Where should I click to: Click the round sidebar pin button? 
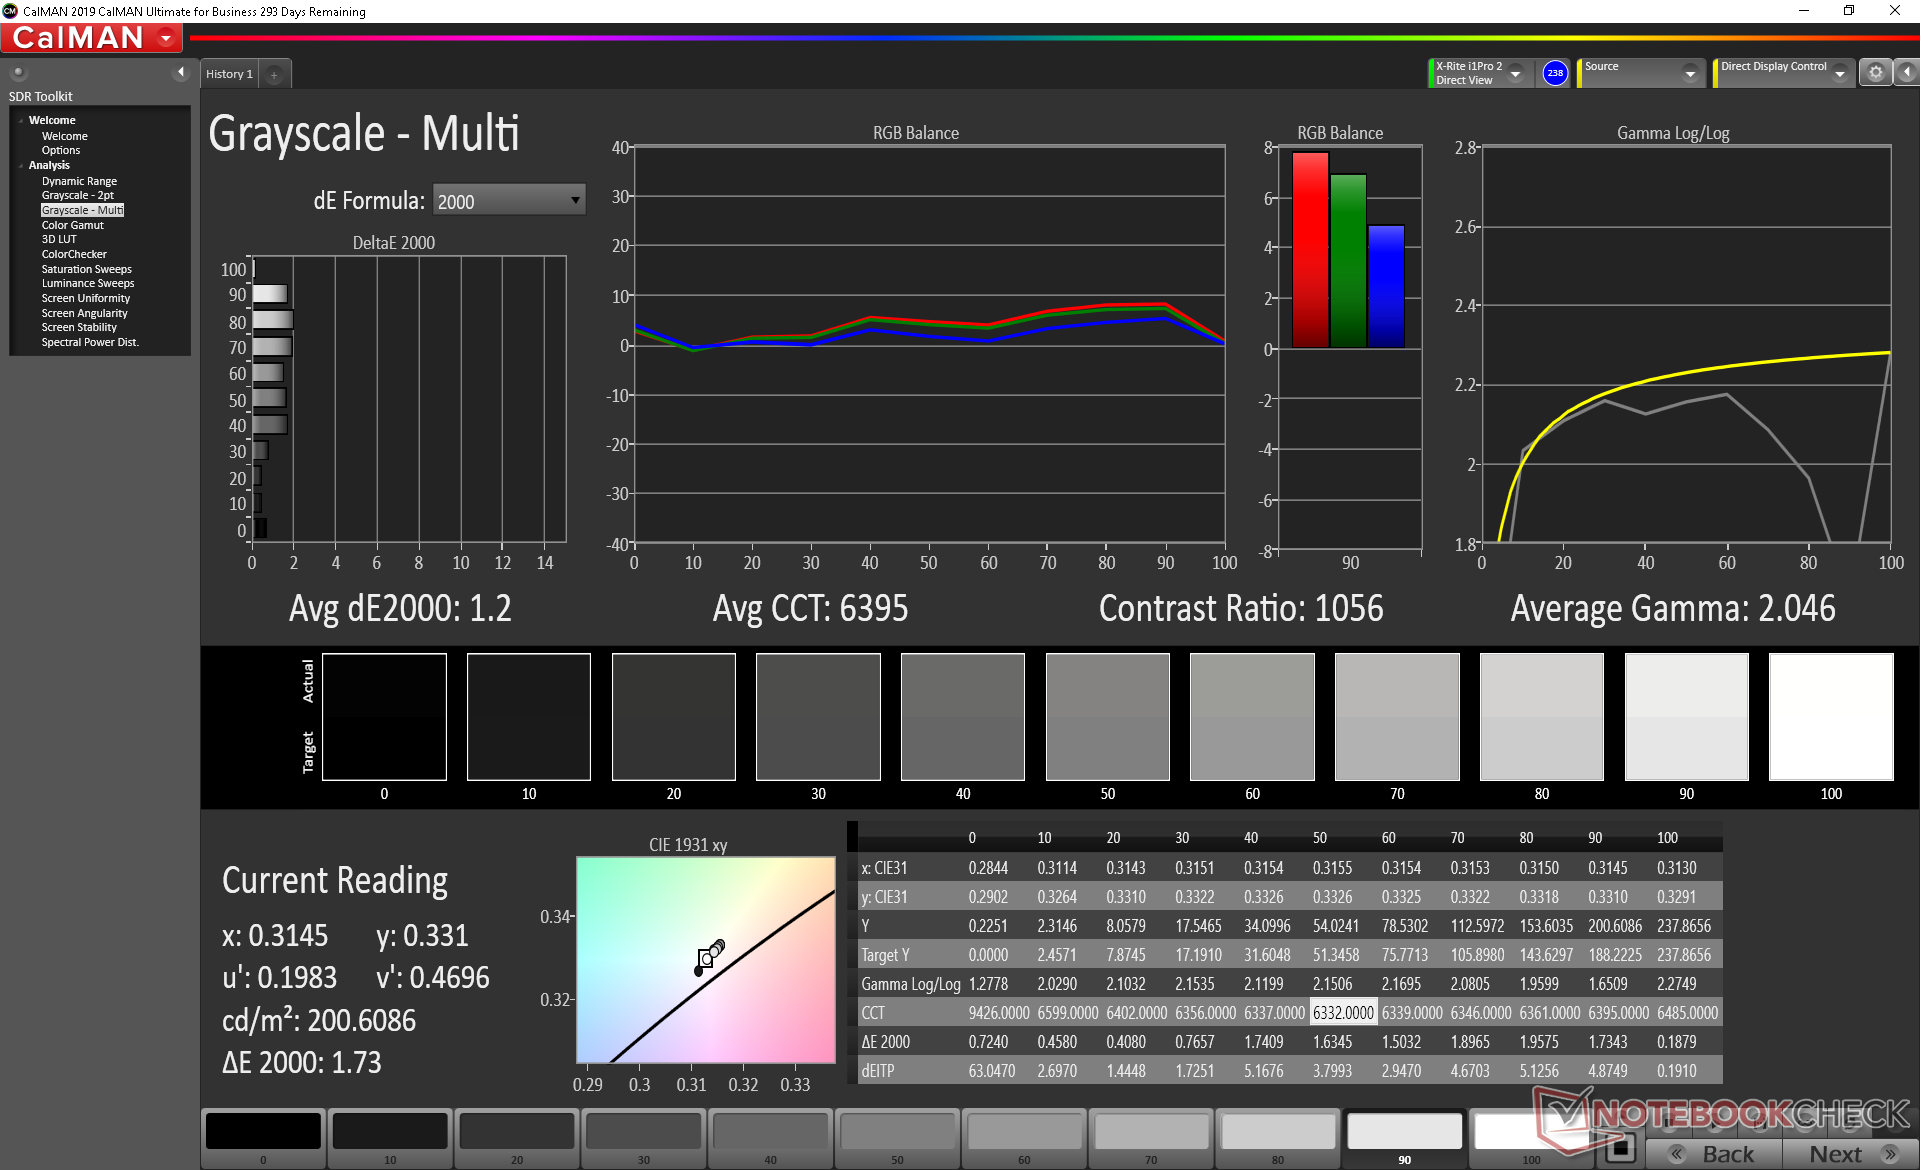click(x=18, y=73)
